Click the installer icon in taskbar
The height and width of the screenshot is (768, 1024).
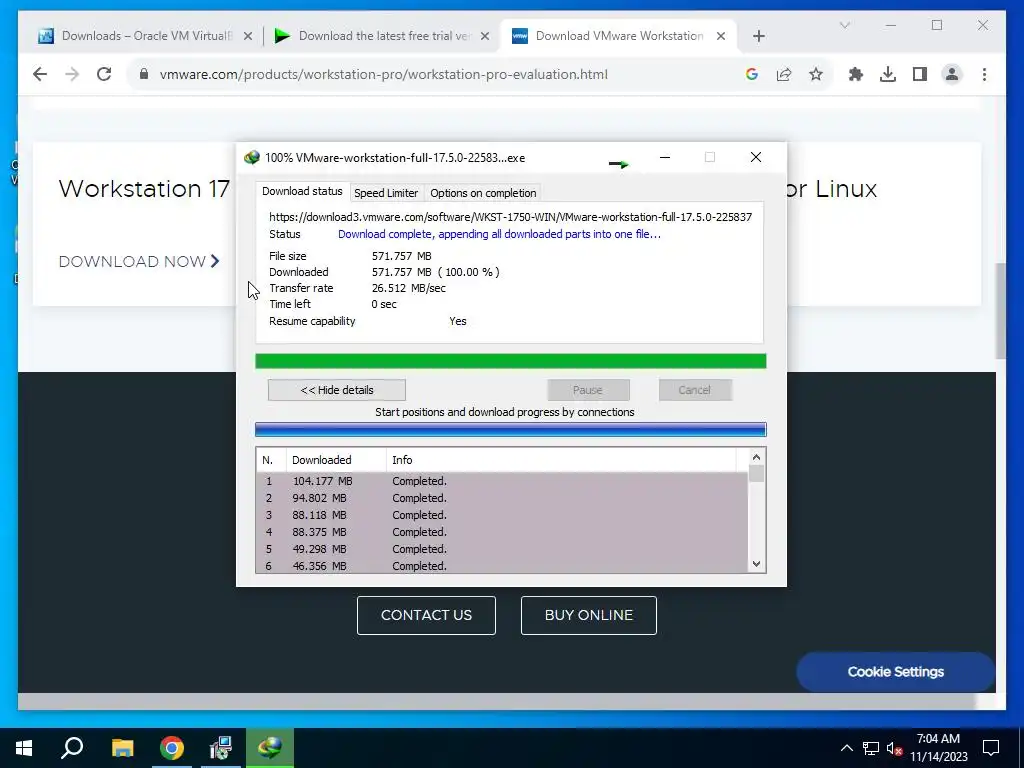221,748
